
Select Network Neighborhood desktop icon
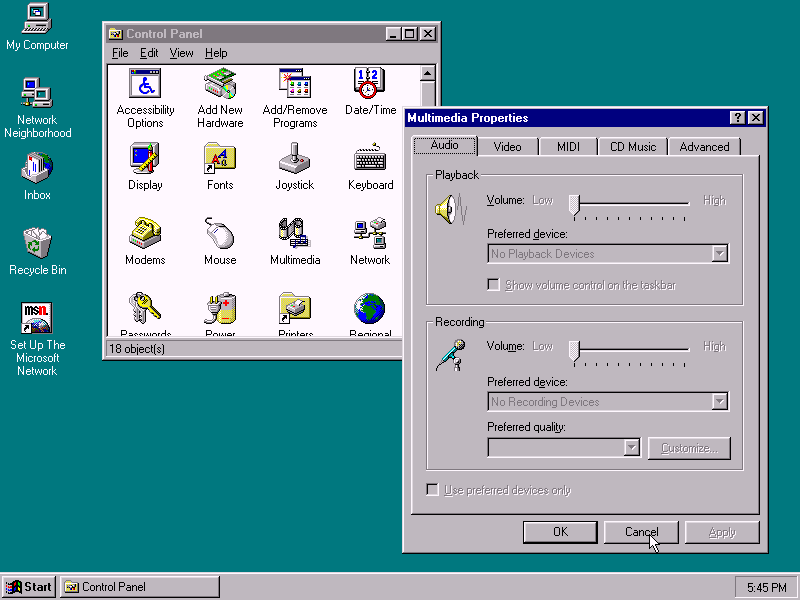point(37,93)
